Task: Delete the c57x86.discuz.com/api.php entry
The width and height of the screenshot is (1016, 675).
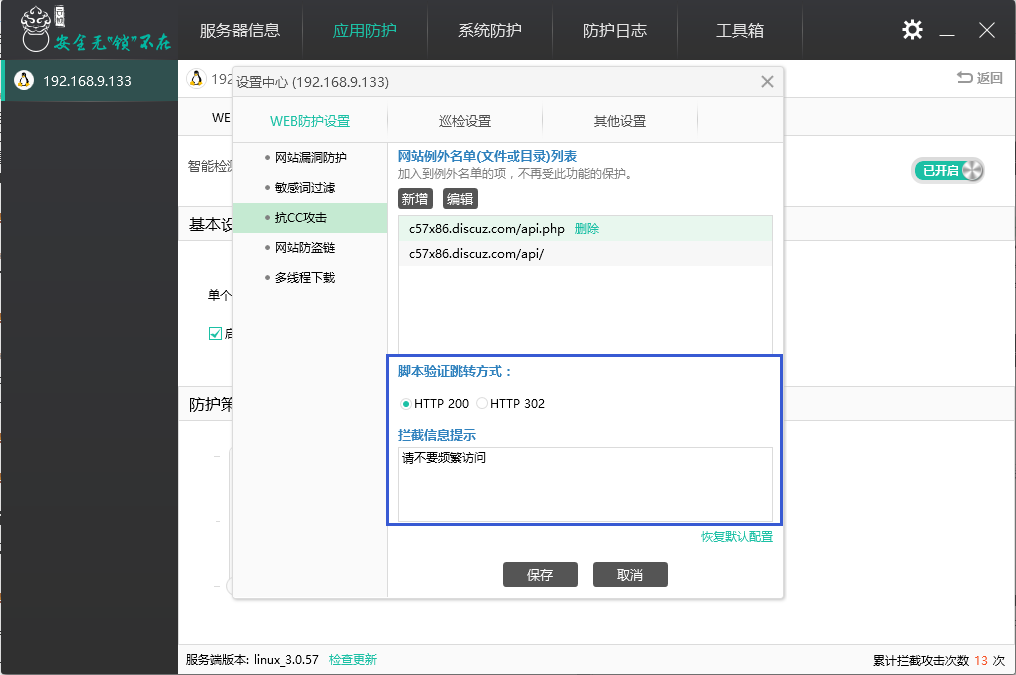Action: point(586,229)
